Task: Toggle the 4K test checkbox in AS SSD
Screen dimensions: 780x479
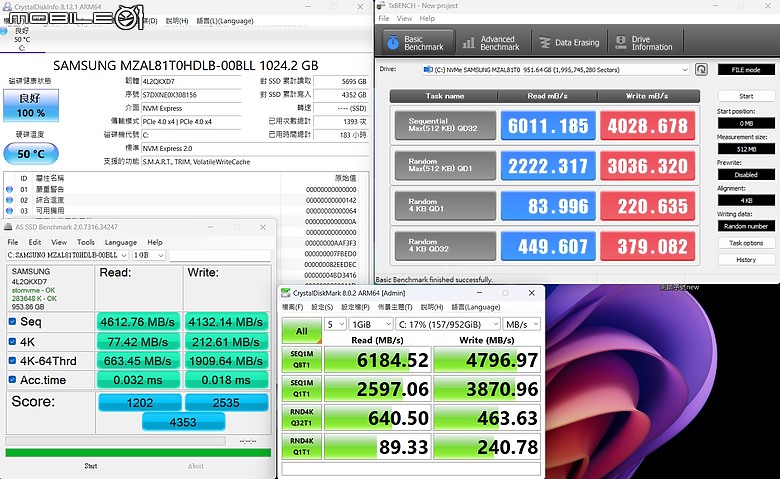Action: click(12, 341)
